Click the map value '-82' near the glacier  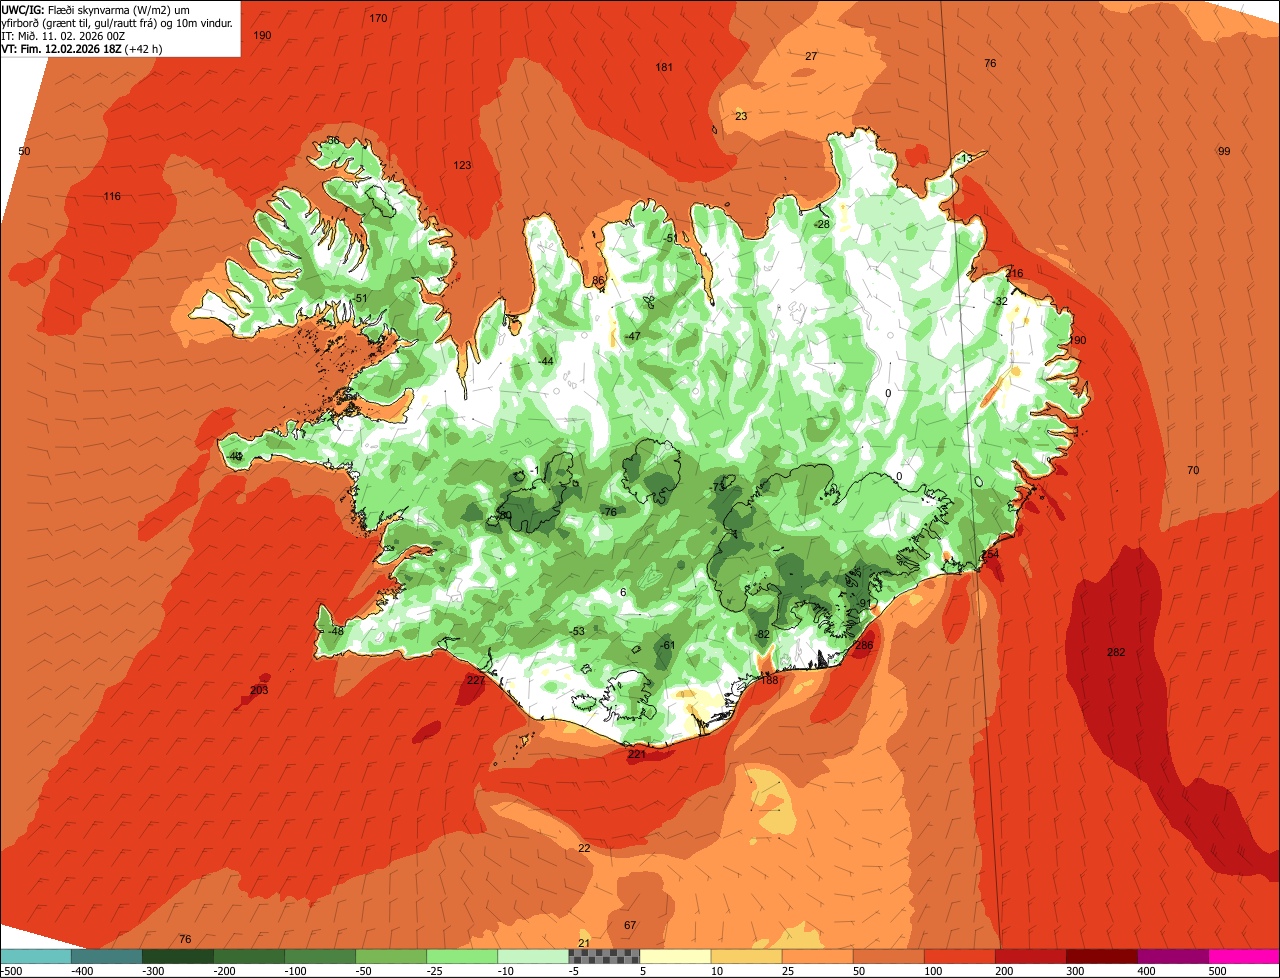pyautogui.click(x=762, y=635)
